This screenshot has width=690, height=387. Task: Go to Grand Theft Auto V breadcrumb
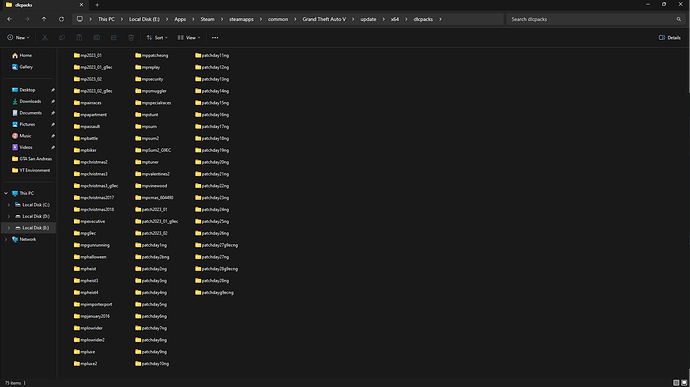pyautogui.click(x=324, y=19)
